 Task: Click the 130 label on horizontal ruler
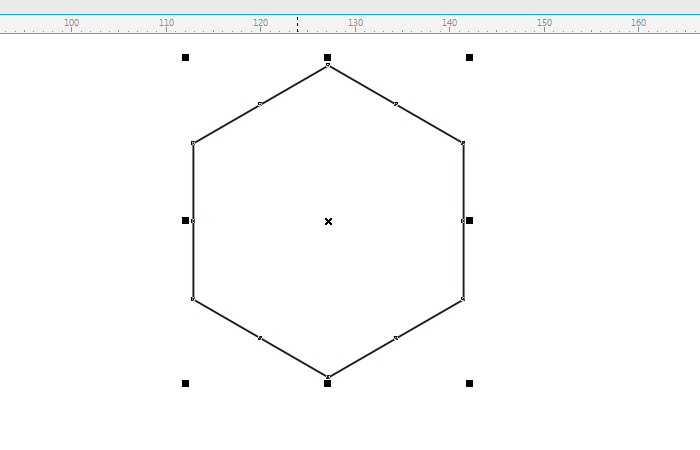[355, 22]
